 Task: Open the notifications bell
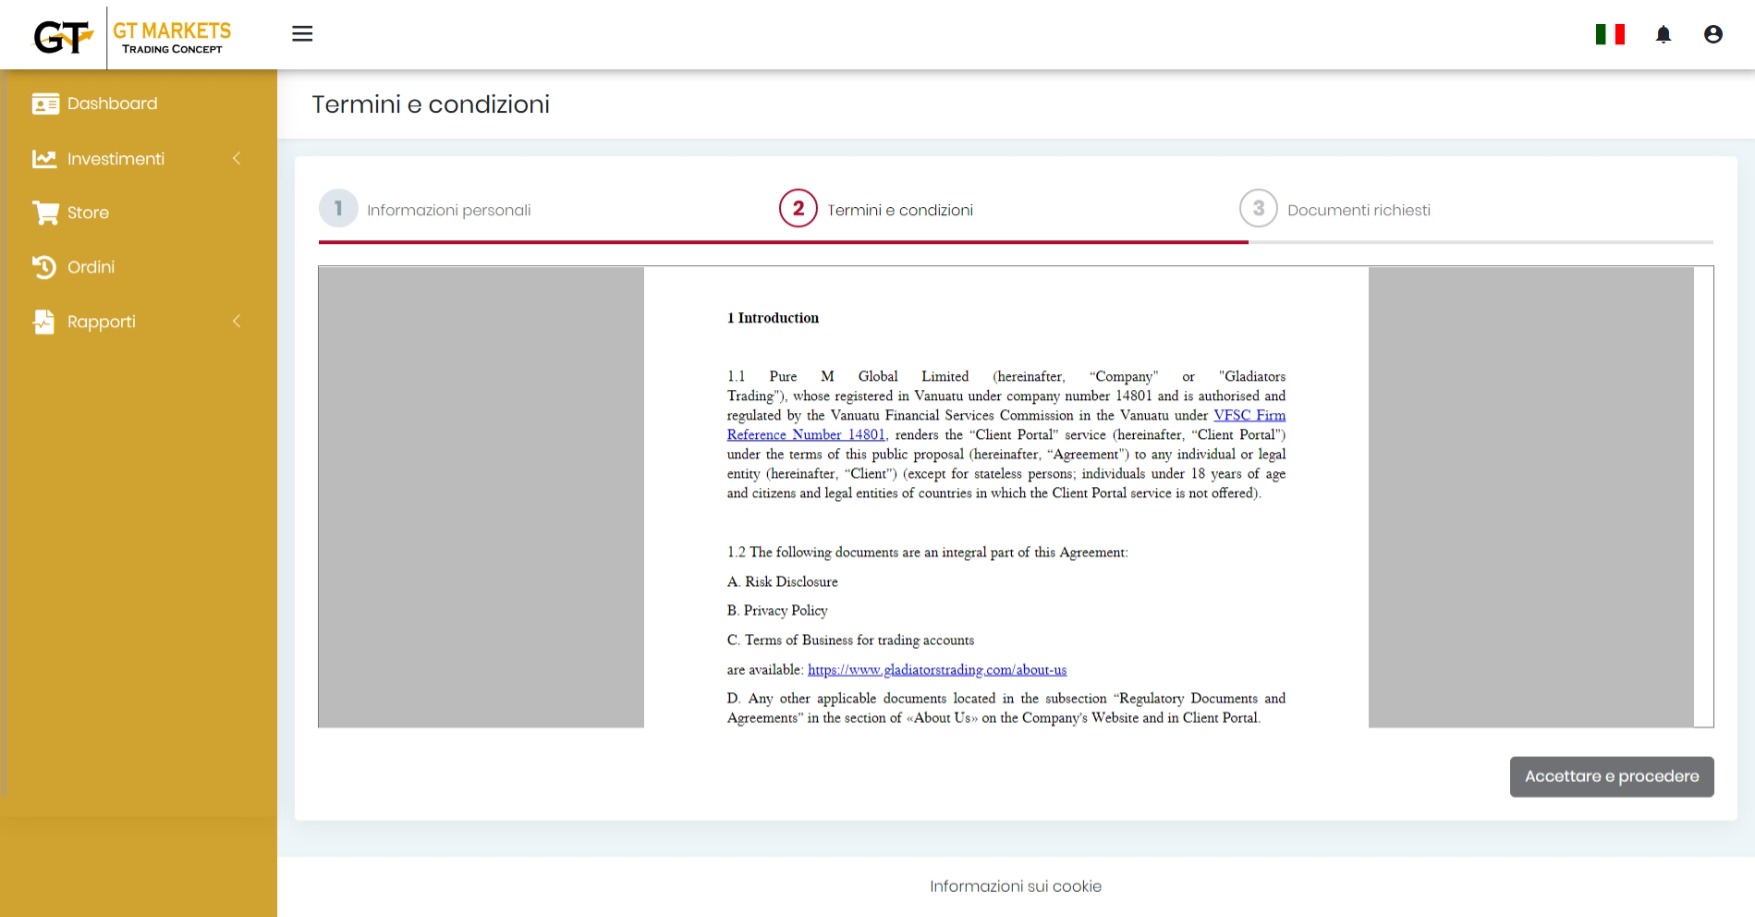1663,35
